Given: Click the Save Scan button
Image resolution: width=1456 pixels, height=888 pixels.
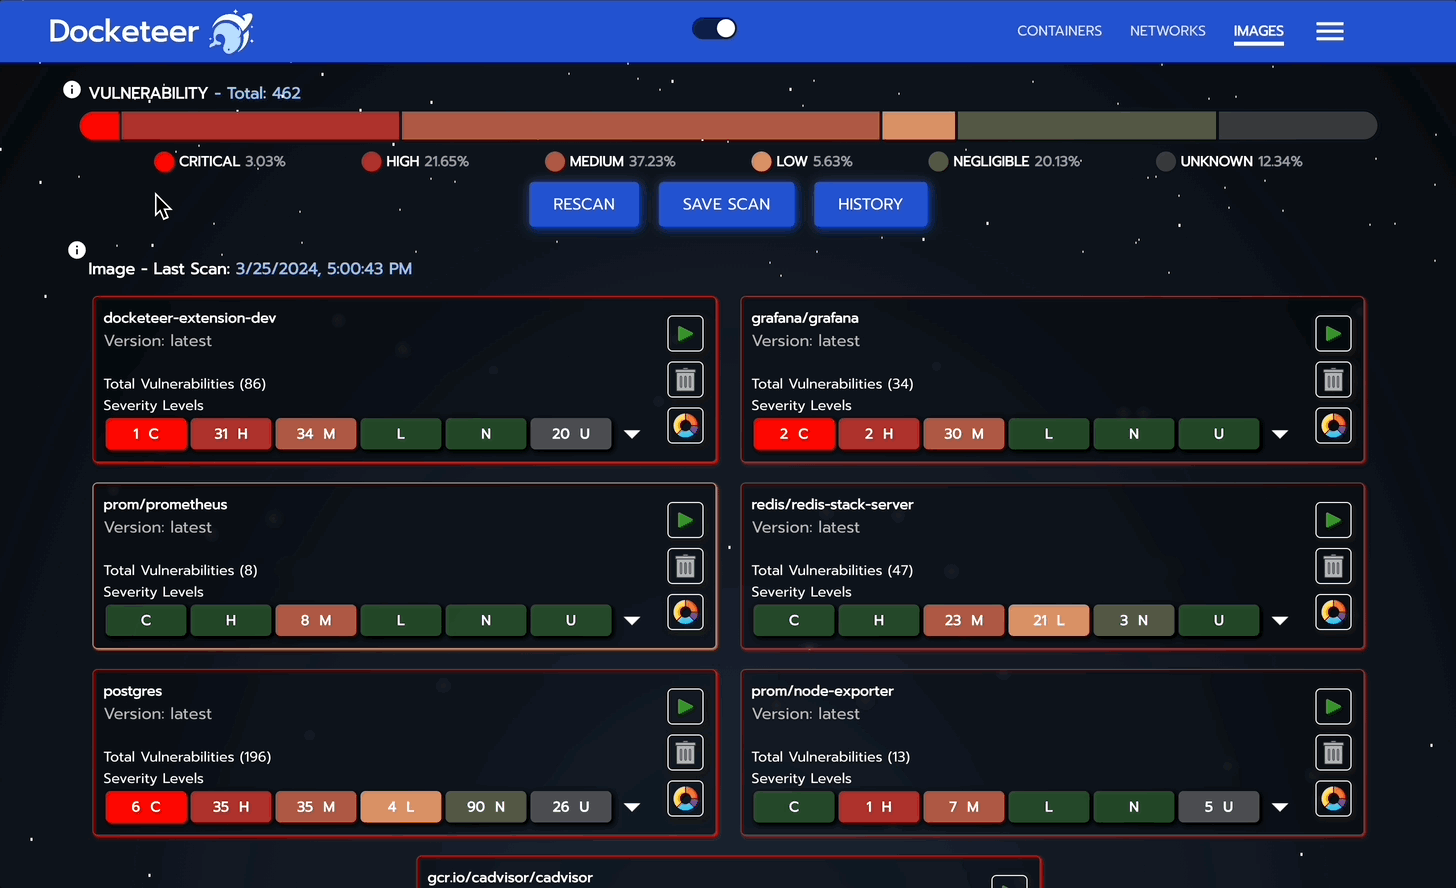Looking at the screenshot, I should click(x=726, y=204).
